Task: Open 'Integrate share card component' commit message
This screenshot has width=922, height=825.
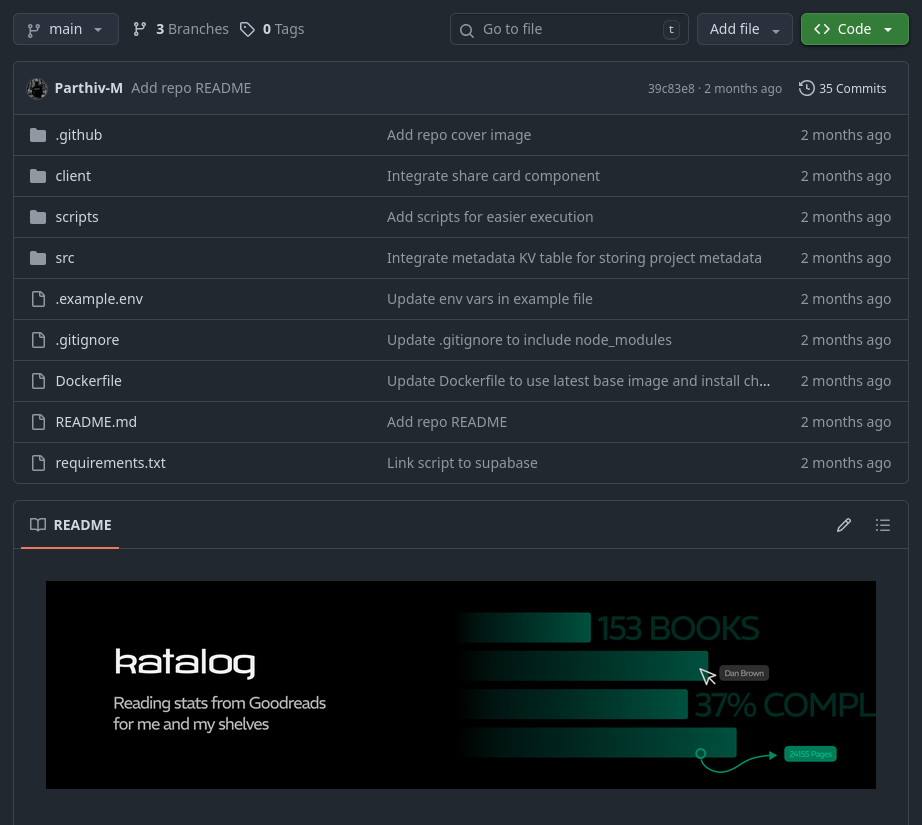Action: click(493, 176)
